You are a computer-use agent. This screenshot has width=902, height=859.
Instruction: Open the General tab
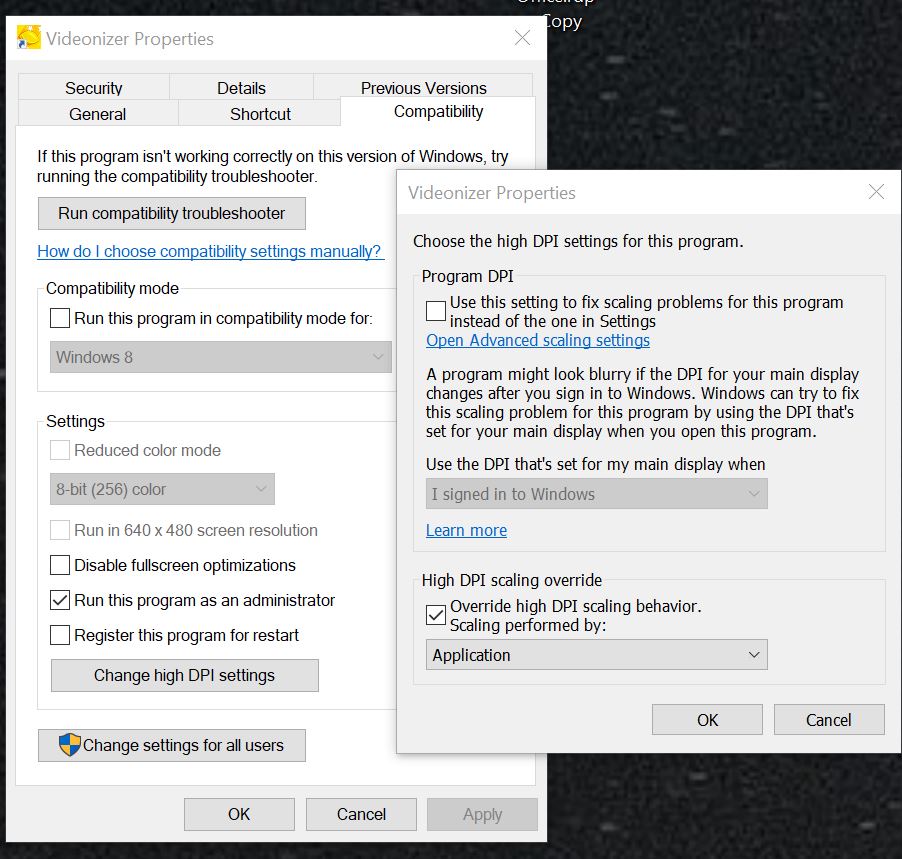pyautogui.click(x=98, y=113)
